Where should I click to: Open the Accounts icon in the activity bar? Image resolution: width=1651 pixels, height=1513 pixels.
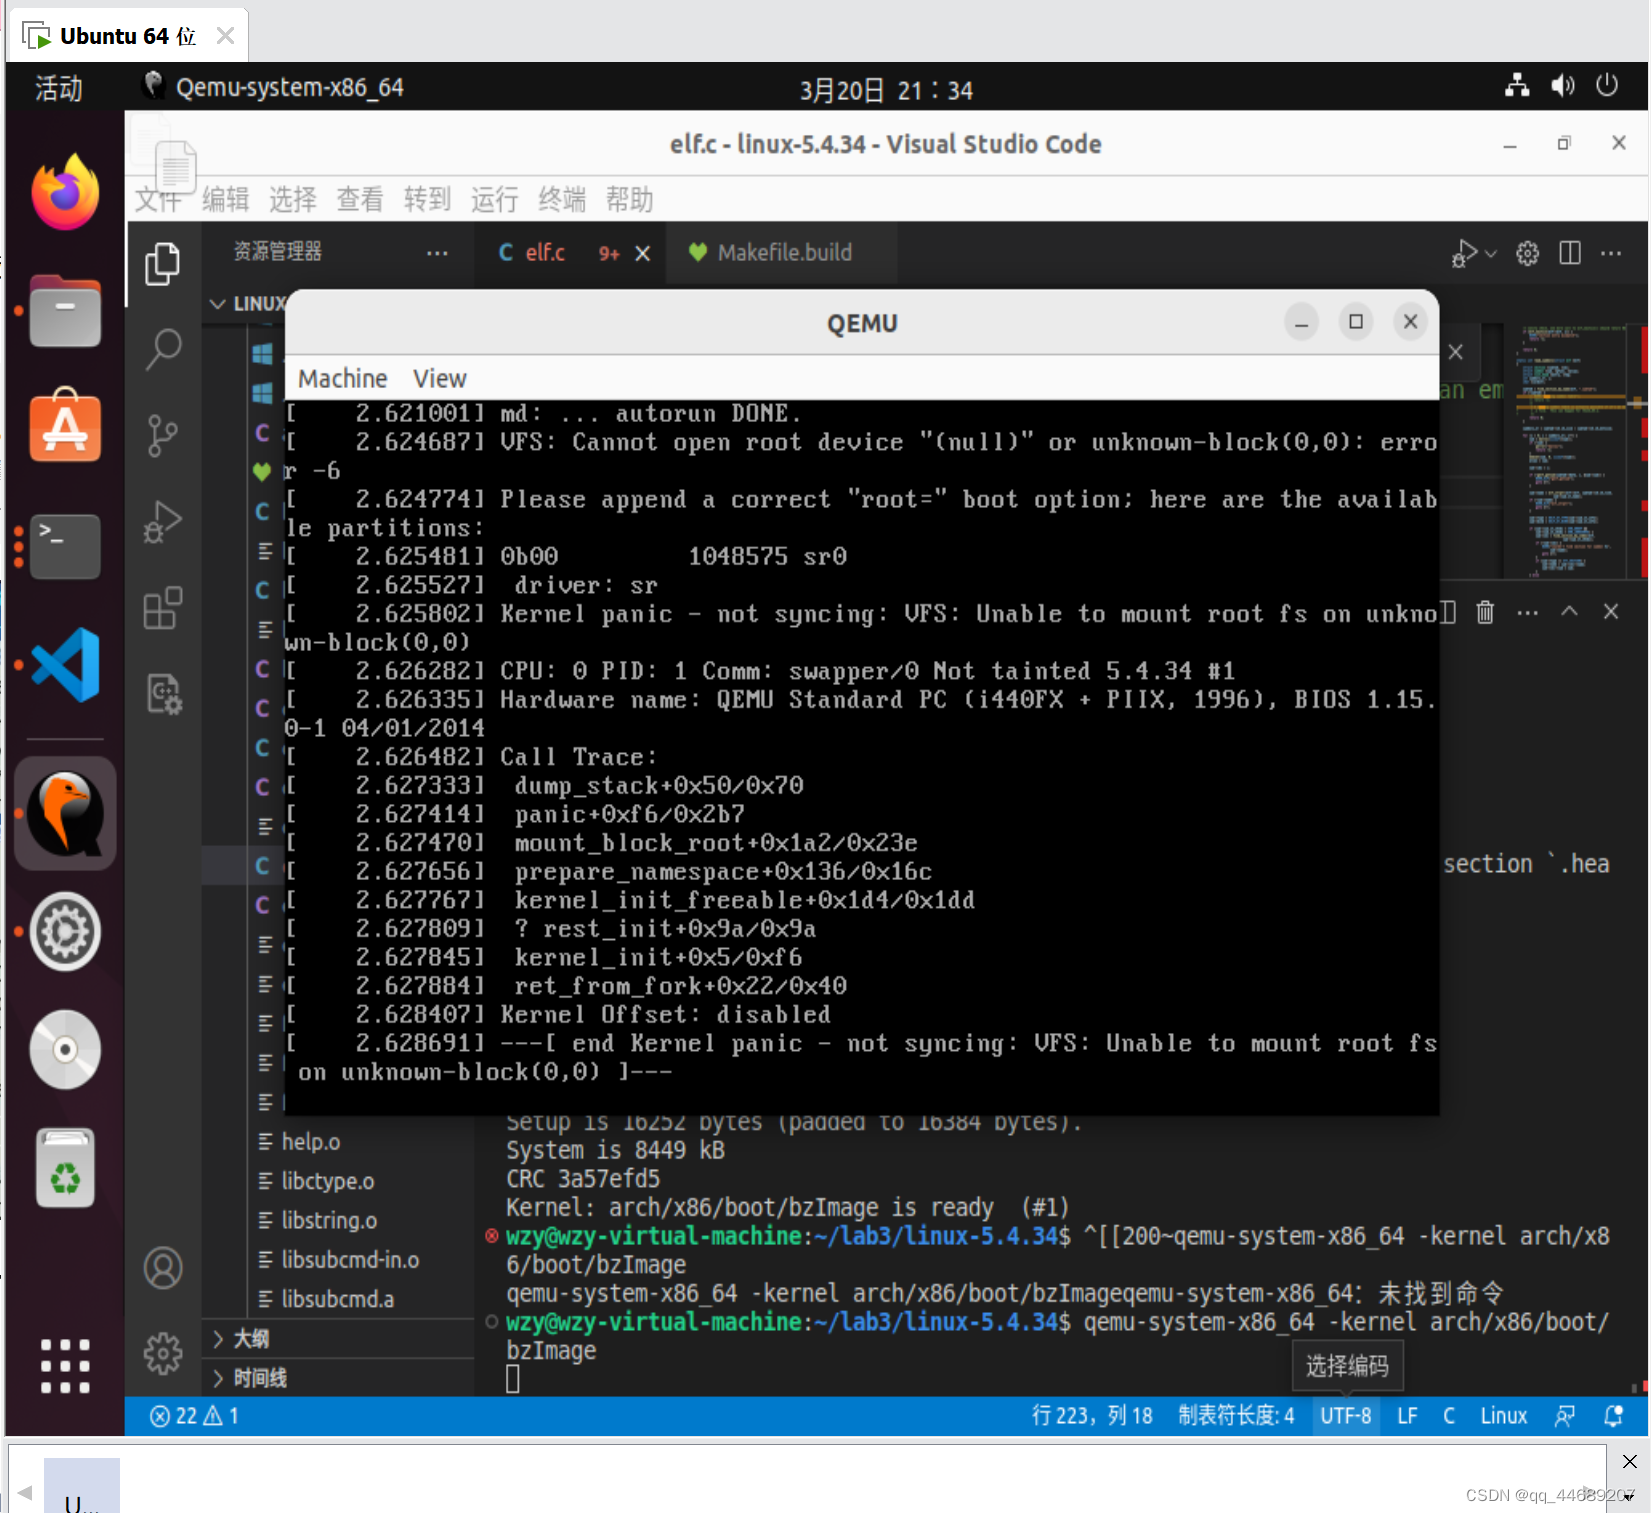tap(163, 1268)
